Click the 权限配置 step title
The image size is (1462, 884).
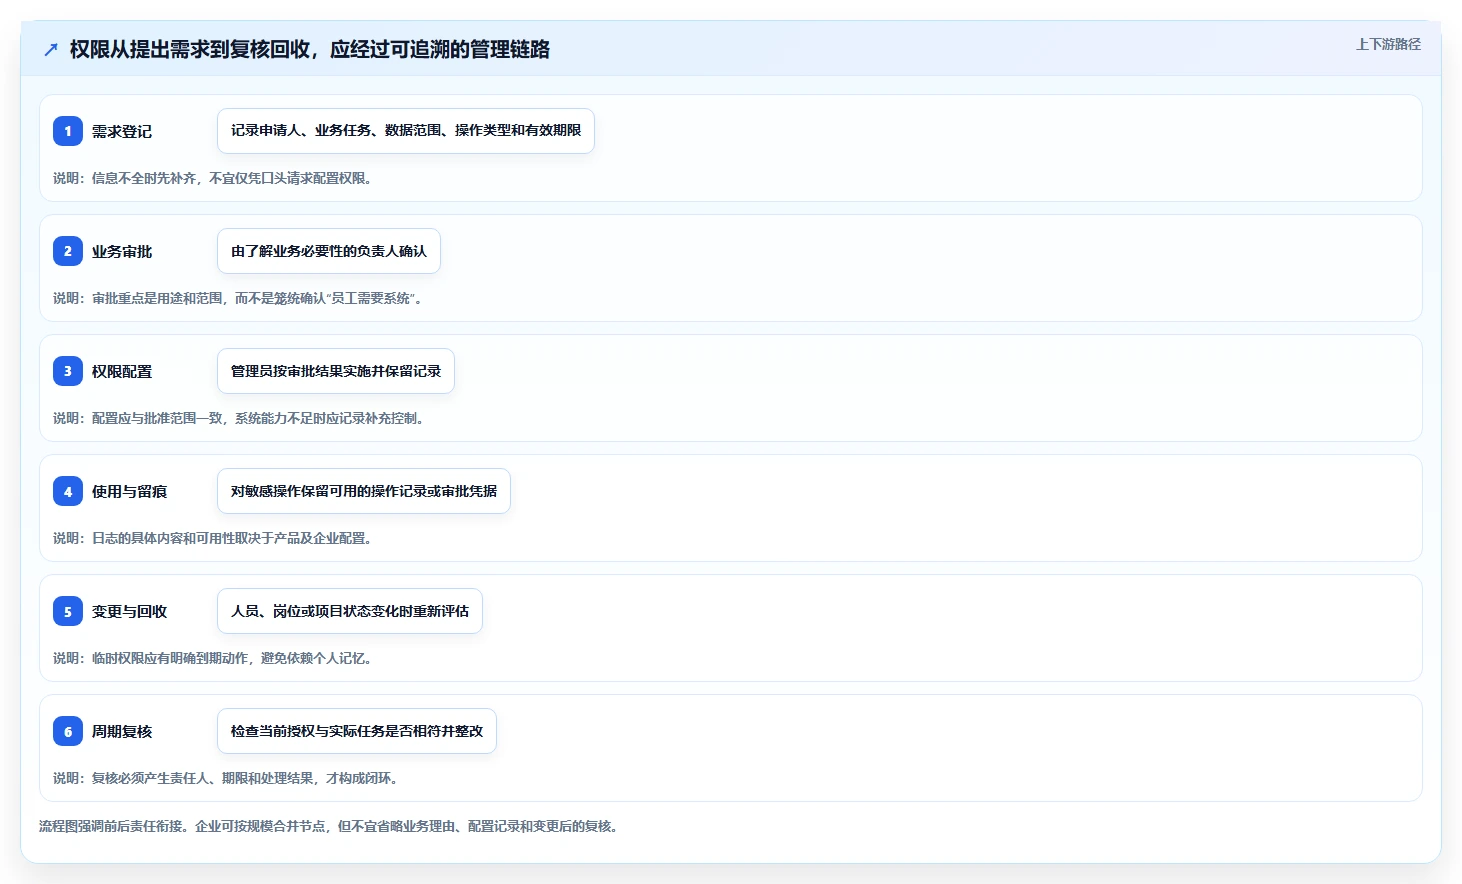click(122, 371)
